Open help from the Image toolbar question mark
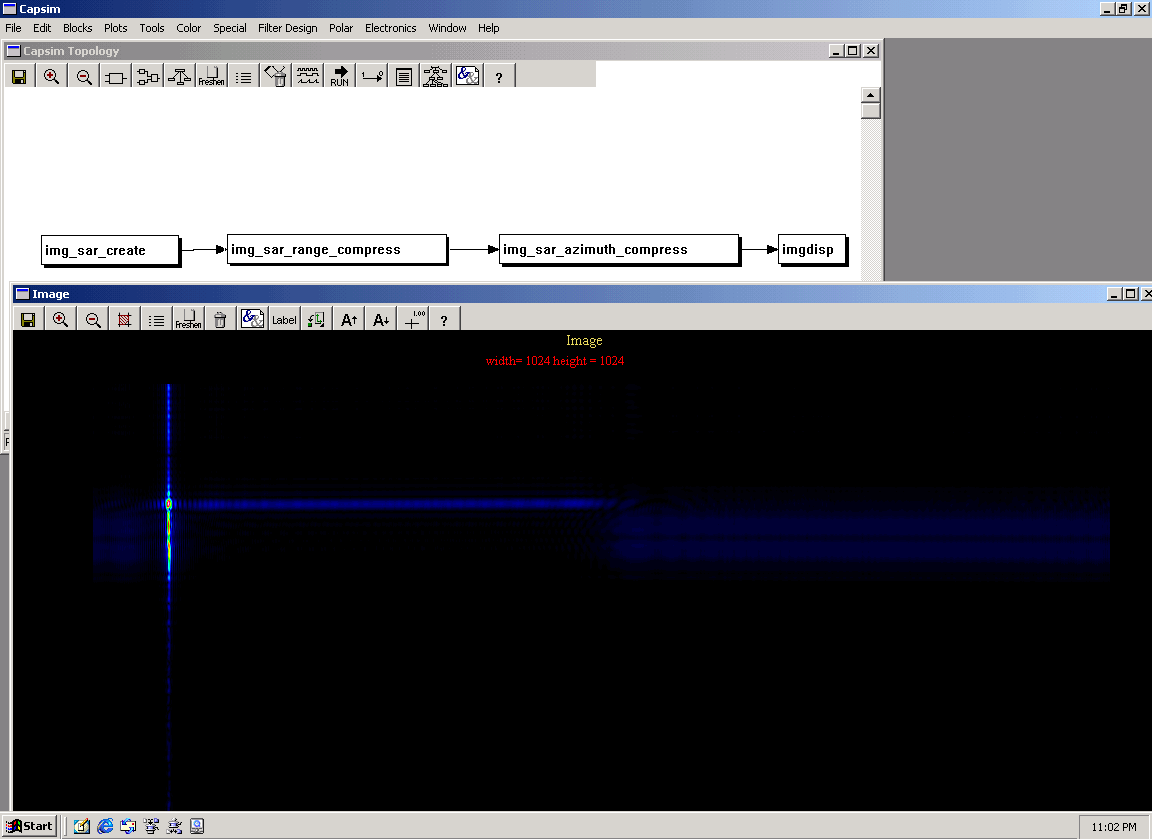This screenshot has height=839, width=1152. point(444,320)
